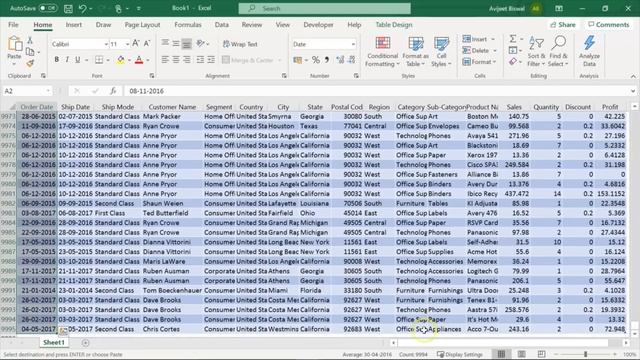Launch Analyze Data
The width and height of the screenshot is (640, 360).
pyautogui.click(x=589, y=52)
